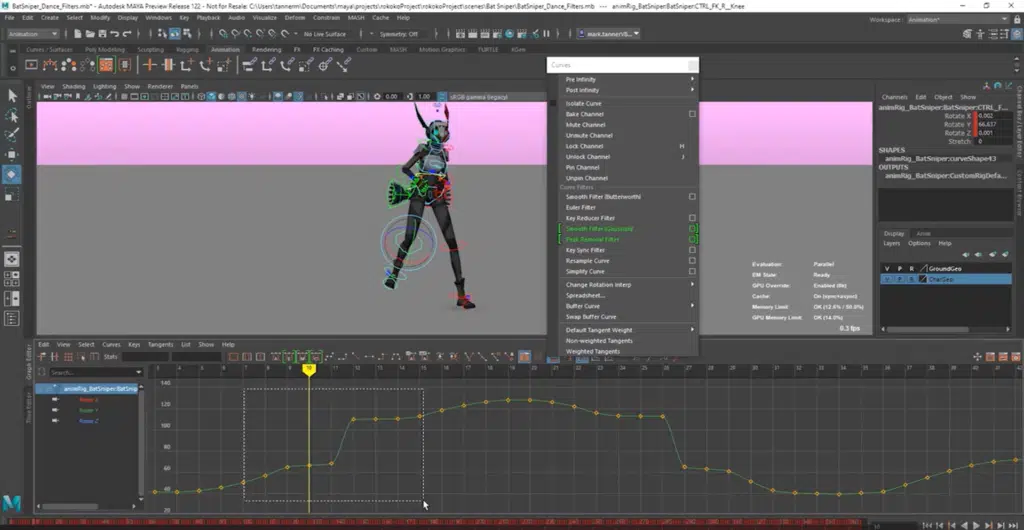Open the Deform menu in menu bar
This screenshot has width=1024, height=530.
point(295,18)
